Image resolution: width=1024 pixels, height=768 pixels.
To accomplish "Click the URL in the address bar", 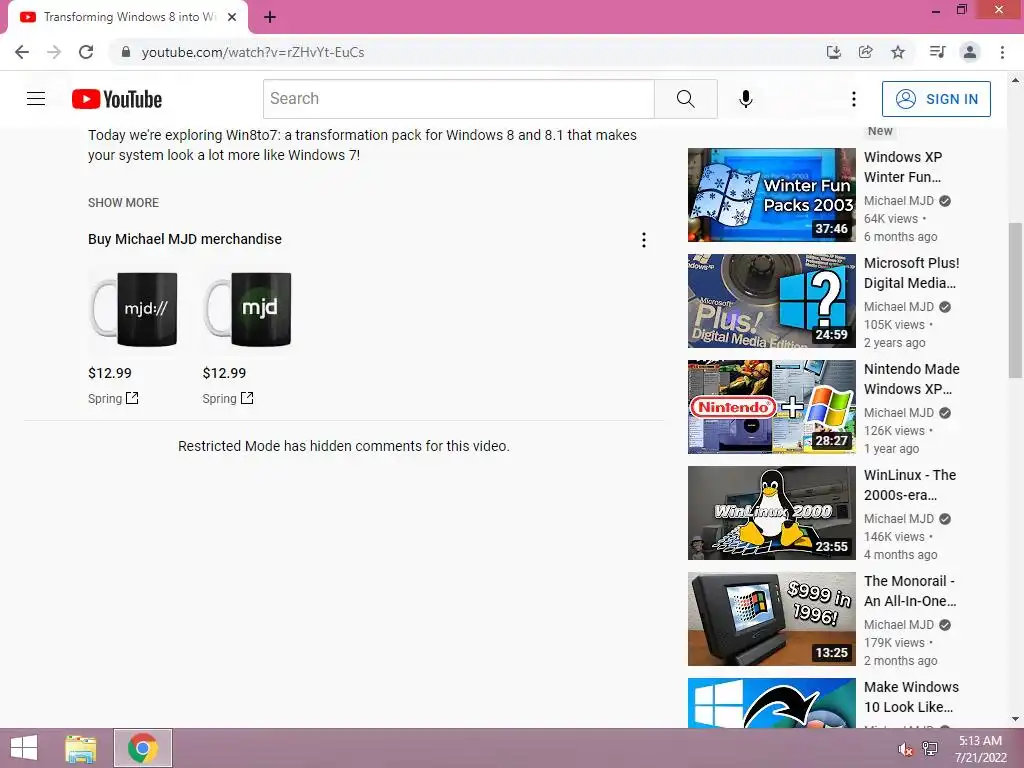I will (253, 52).
